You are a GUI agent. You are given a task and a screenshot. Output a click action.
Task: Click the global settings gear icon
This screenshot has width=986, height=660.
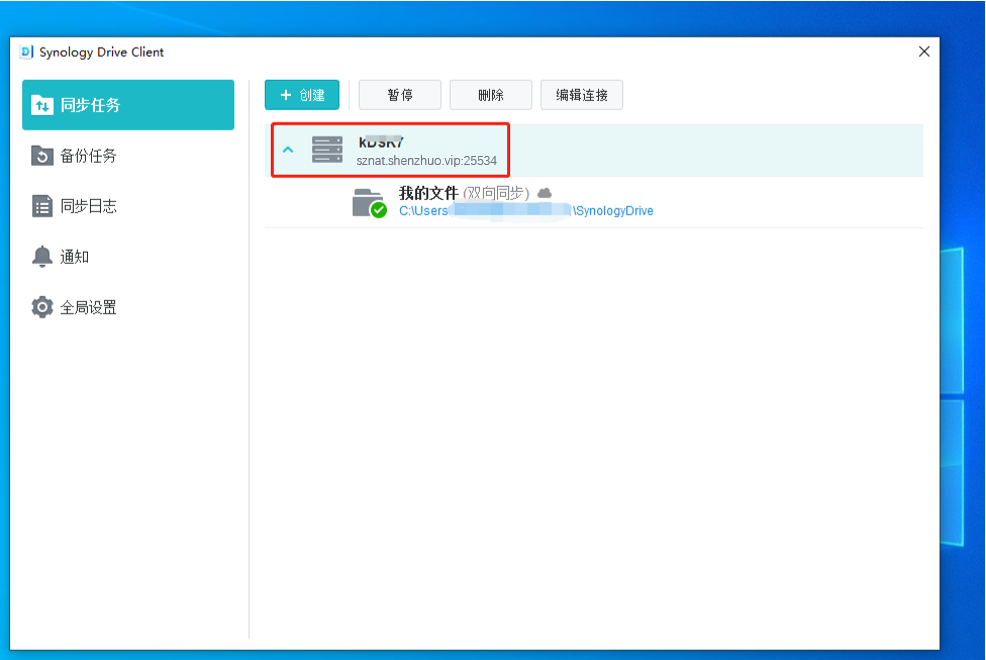42,307
